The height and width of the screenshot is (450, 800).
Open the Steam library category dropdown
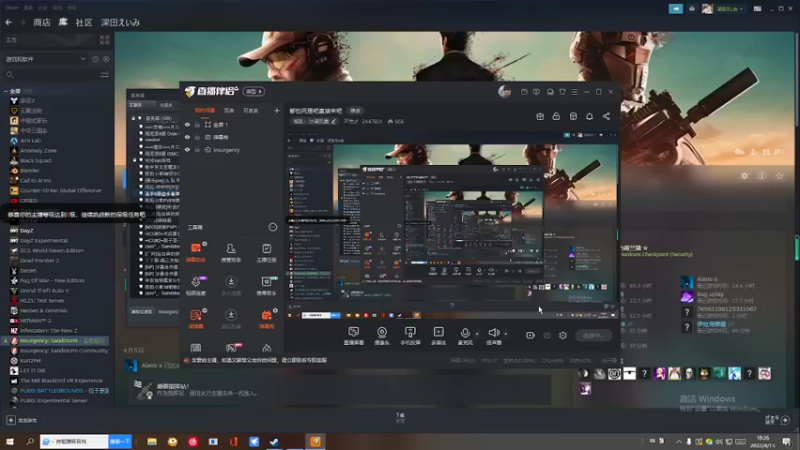[x=45, y=59]
